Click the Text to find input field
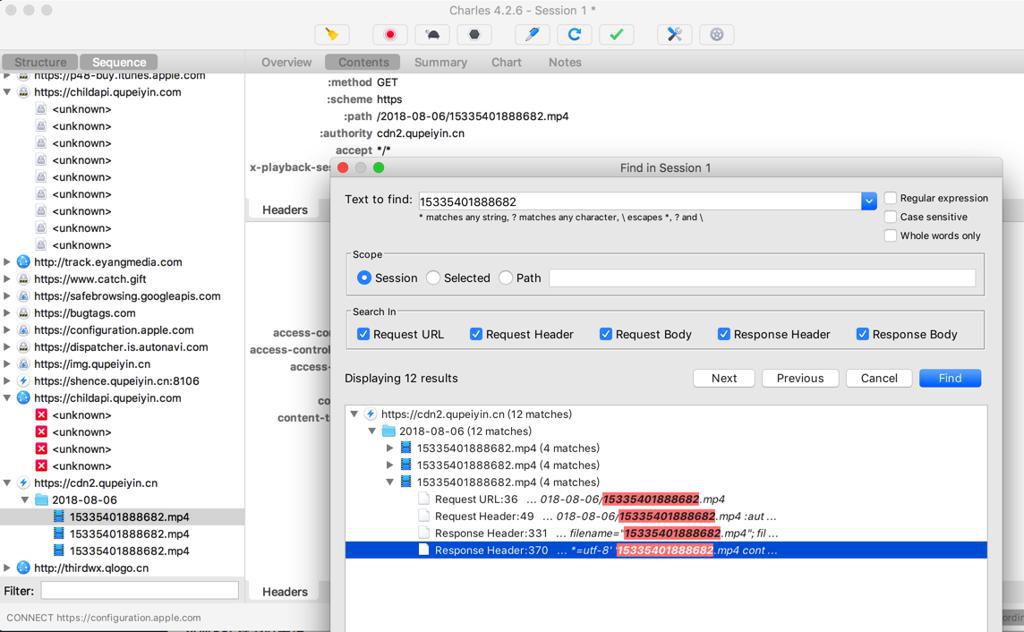This screenshot has height=632, width=1024. pos(639,202)
